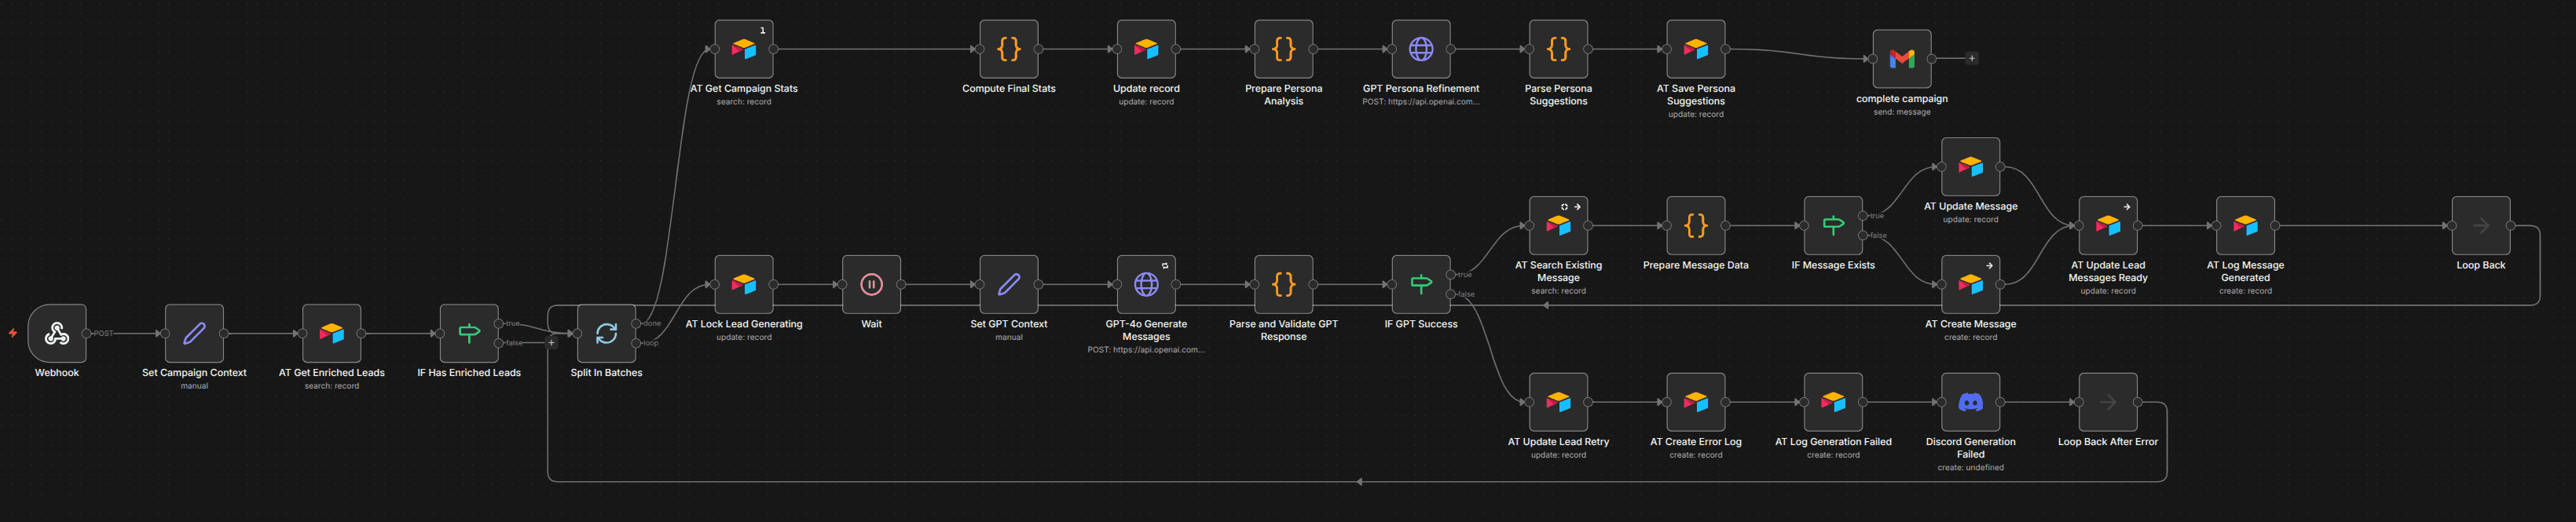The width and height of the screenshot is (2576, 522).
Task: Open the AT Lock Lead Generating node
Action: click(744, 284)
